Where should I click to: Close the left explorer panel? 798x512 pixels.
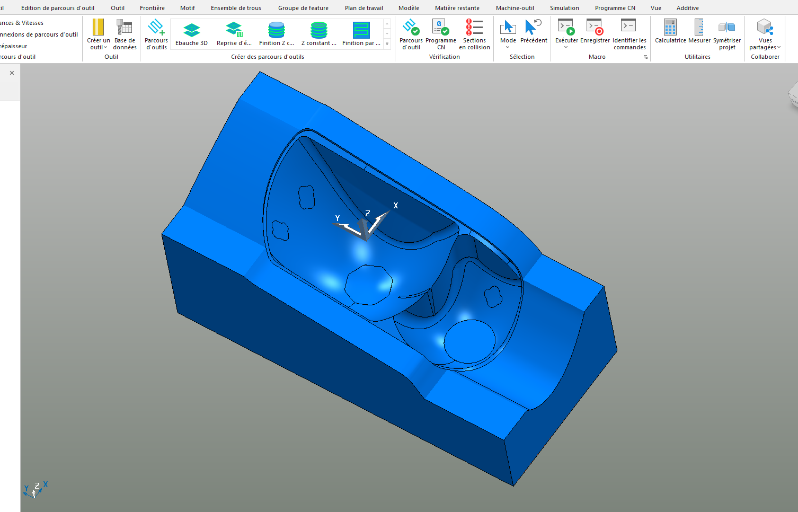click(12, 73)
